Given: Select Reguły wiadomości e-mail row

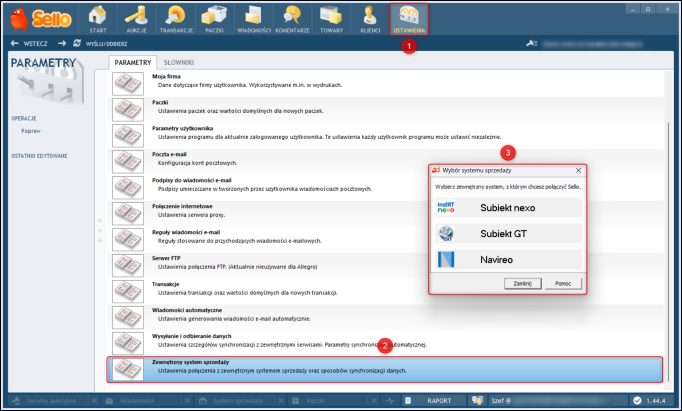Looking at the screenshot, I should 385,239.
